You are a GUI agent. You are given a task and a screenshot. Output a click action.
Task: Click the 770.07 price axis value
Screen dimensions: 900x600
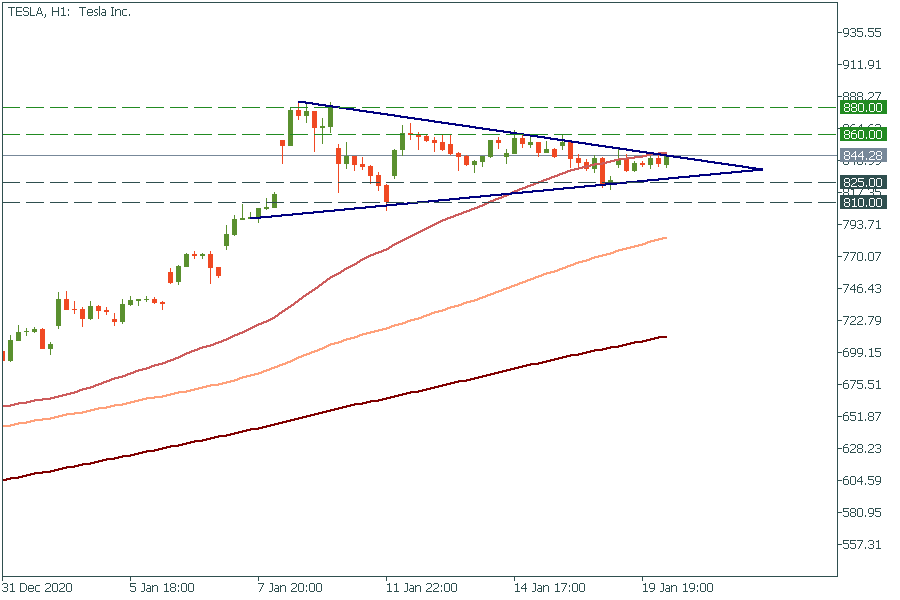(x=861, y=257)
